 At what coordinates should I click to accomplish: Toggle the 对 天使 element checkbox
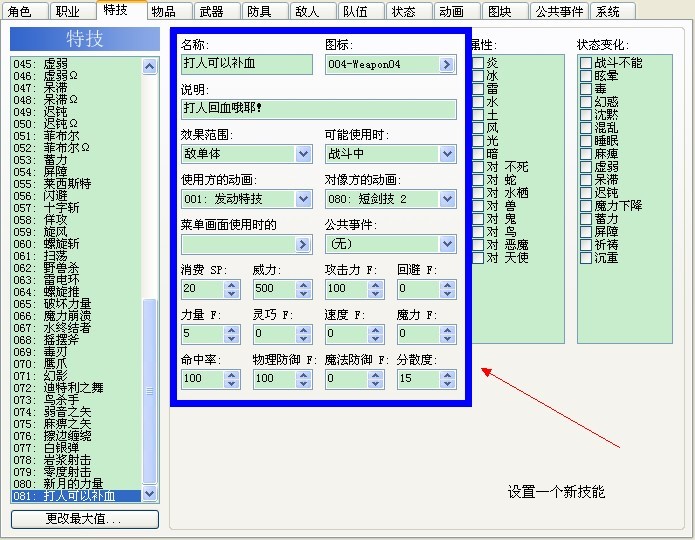(478, 258)
